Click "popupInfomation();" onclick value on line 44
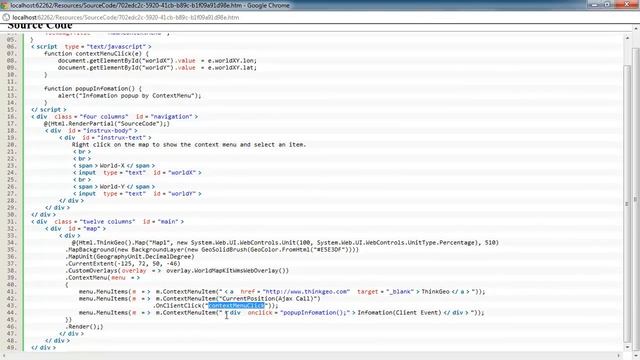Image resolution: width=640 pixels, height=360 pixels. tap(315, 313)
